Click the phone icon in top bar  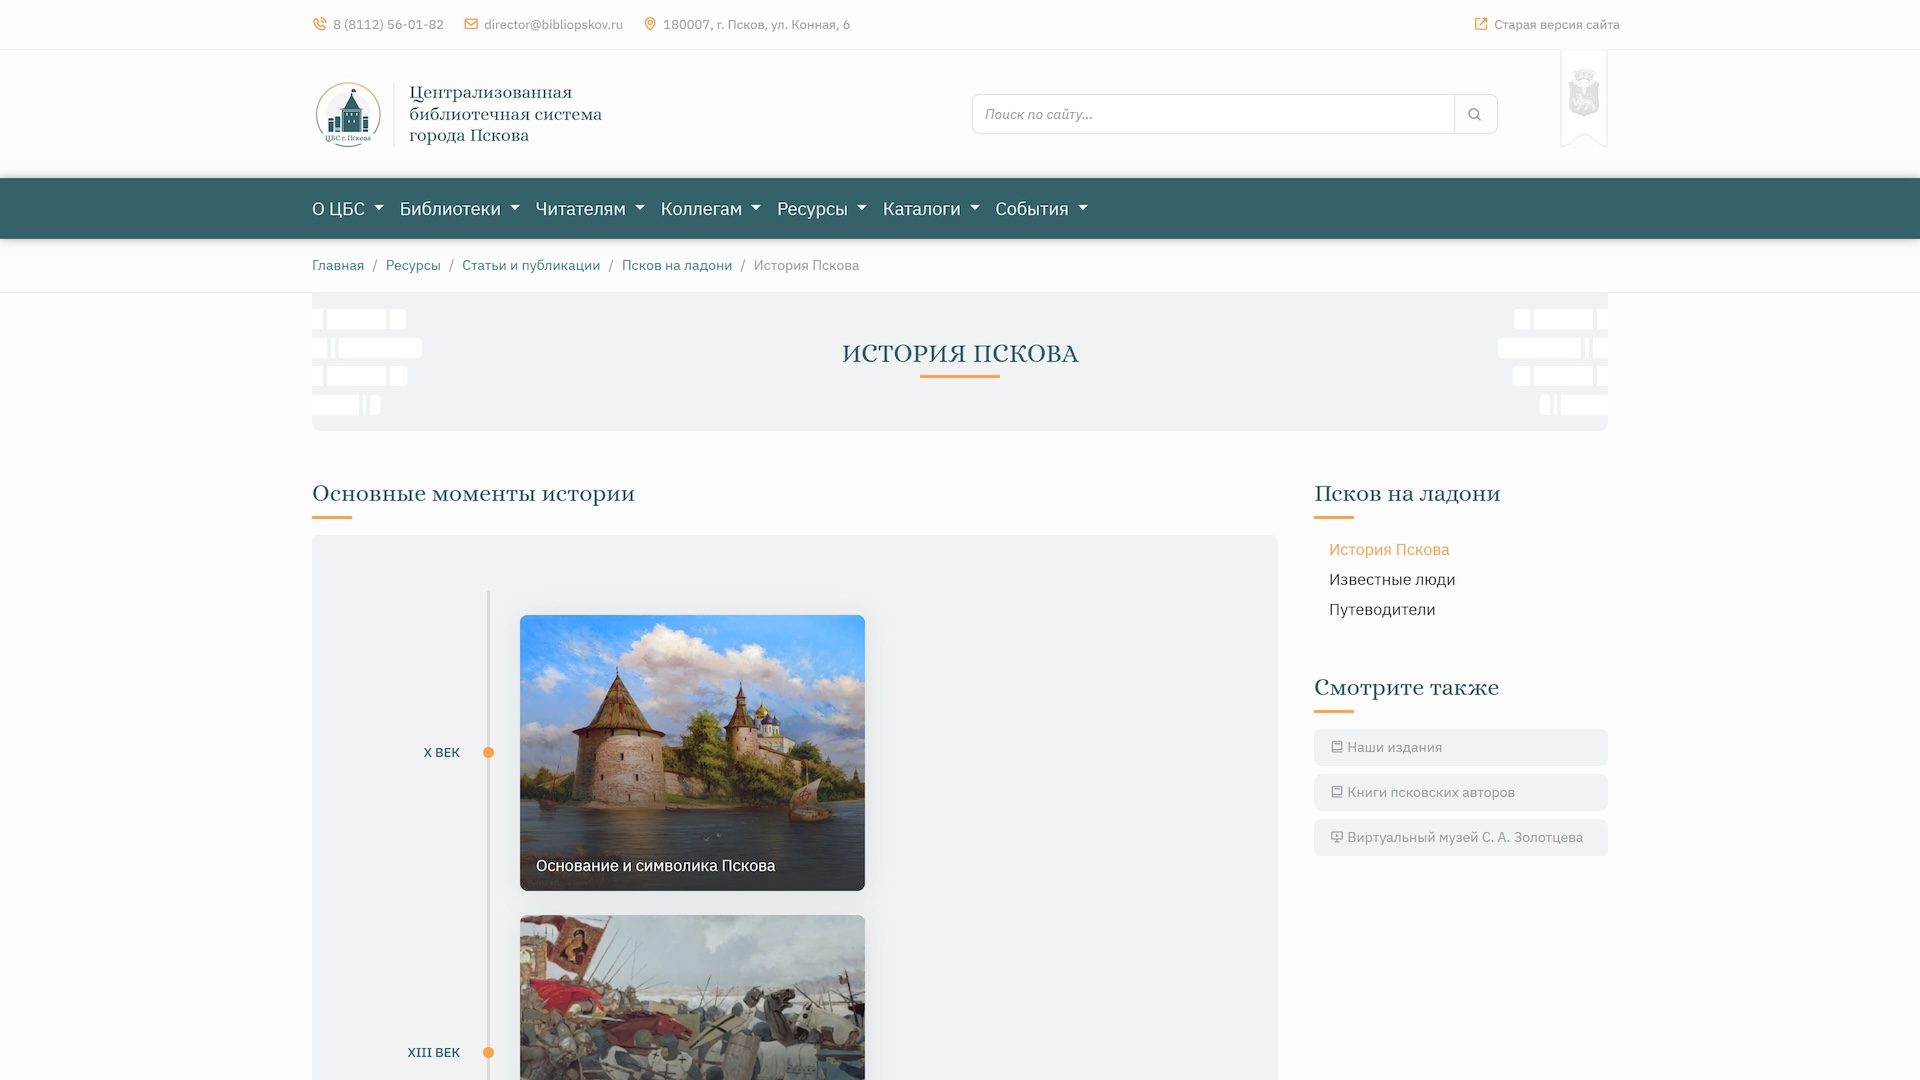point(319,24)
